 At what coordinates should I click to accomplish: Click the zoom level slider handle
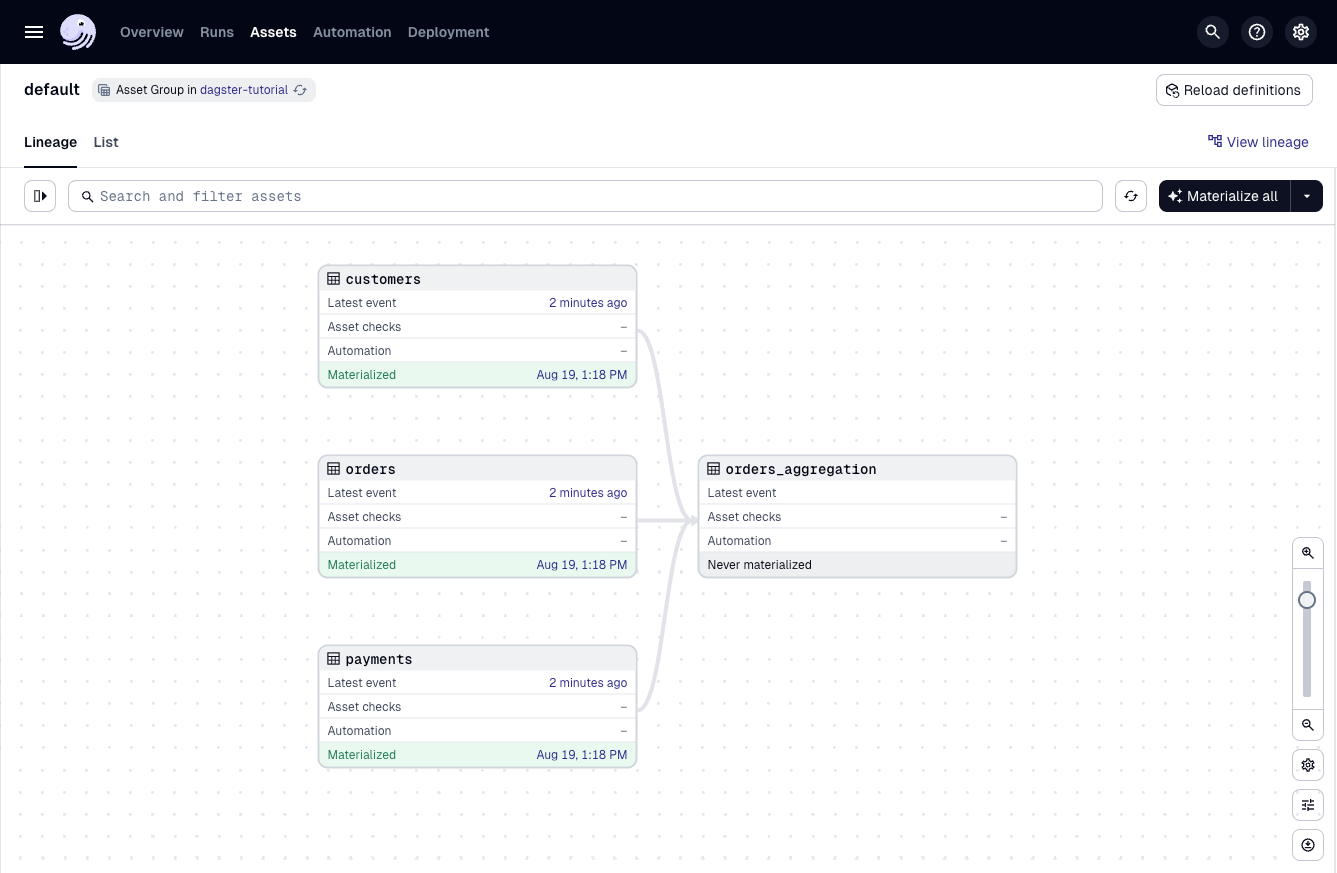click(x=1307, y=600)
